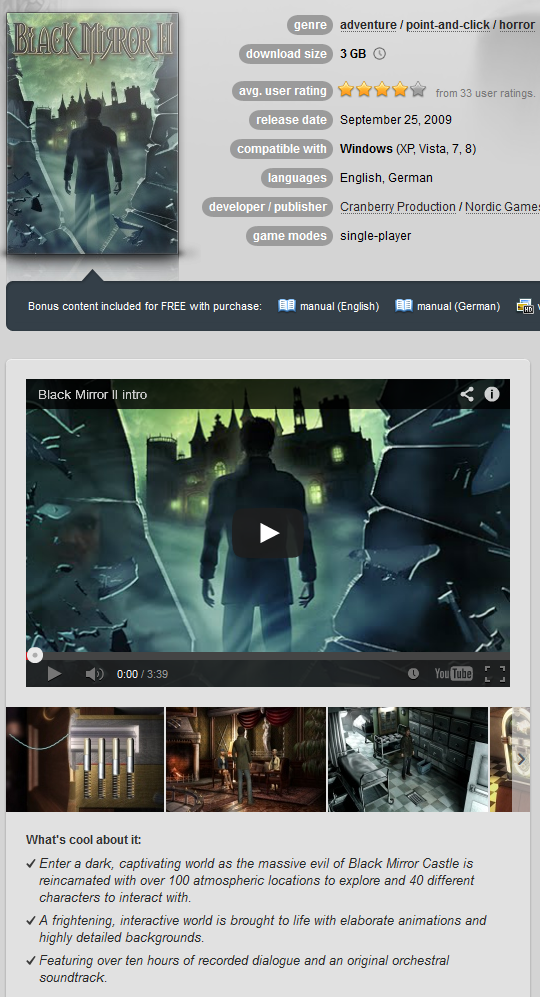540x997 pixels.
Task: Open the English manual book icon
Action: [x=287, y=306]
